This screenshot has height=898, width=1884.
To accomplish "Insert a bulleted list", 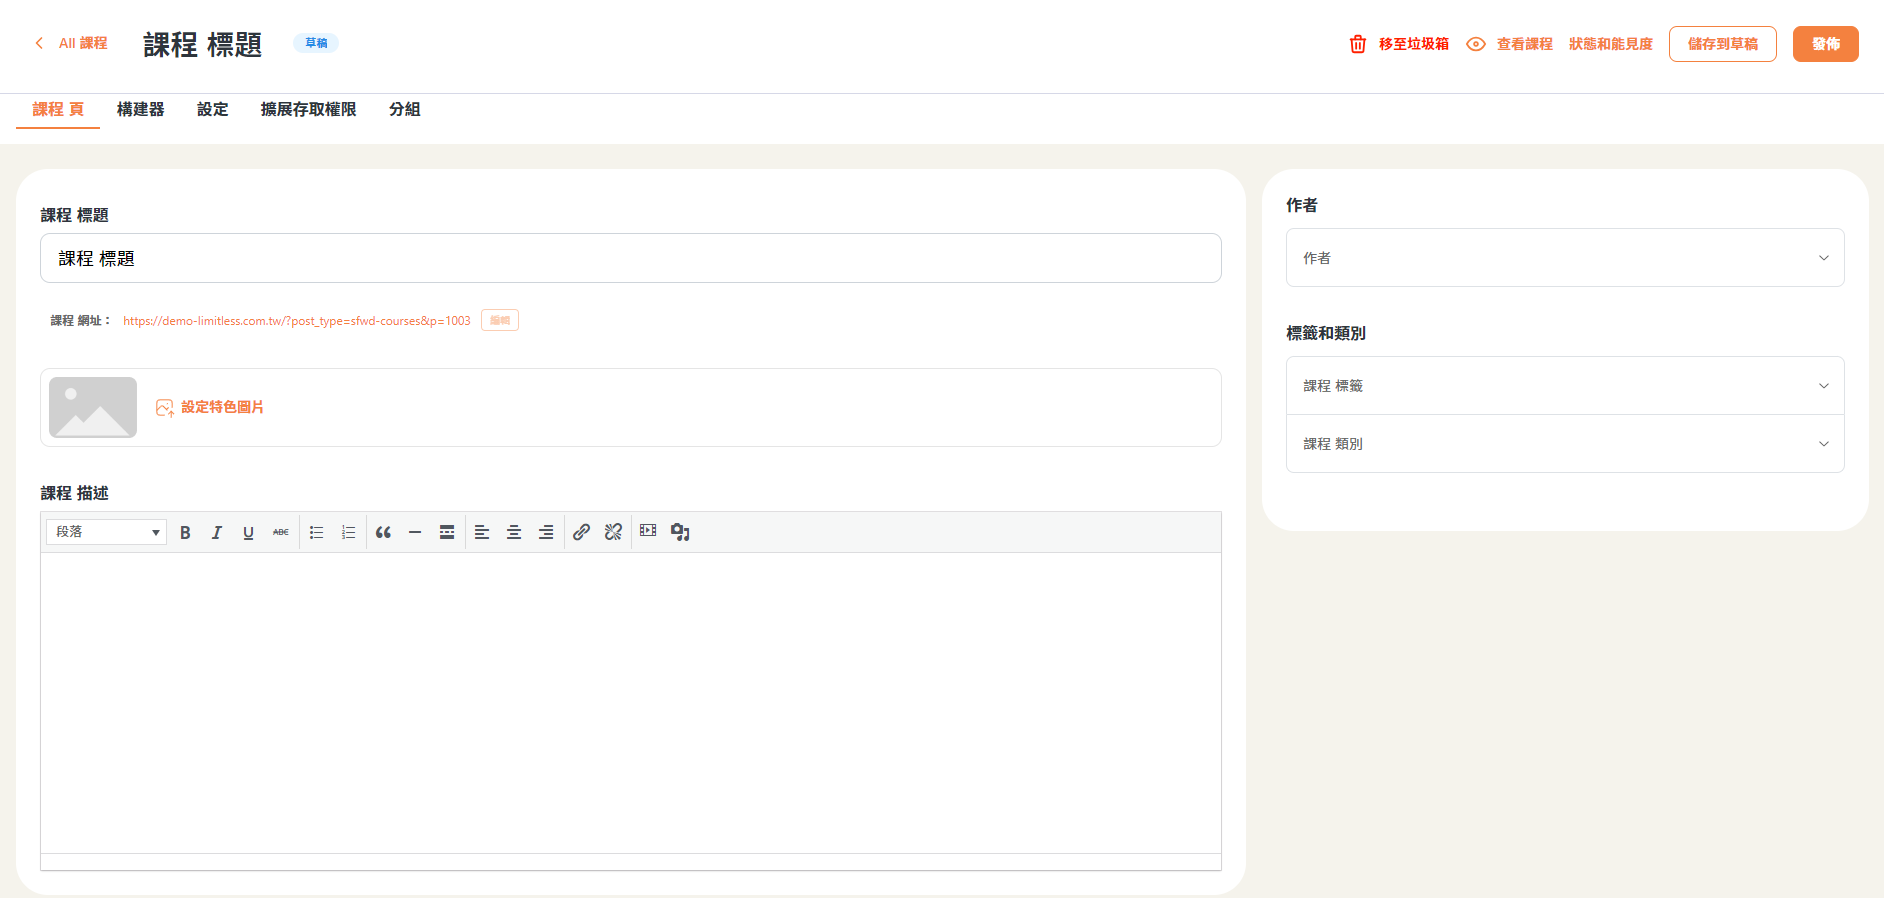I will coord(317,533).
